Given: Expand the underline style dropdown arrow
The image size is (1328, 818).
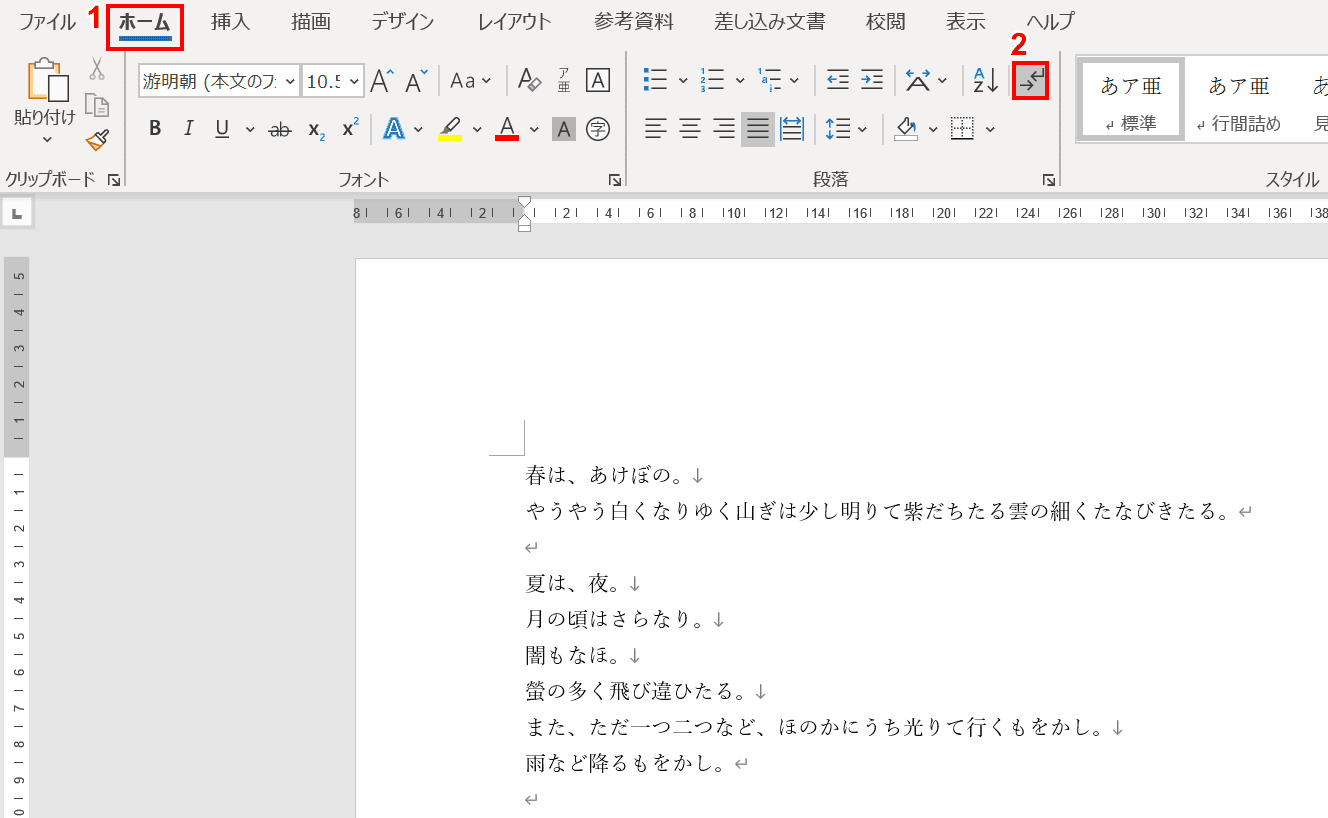Looking at the screenshot, I should click(249, 129).
